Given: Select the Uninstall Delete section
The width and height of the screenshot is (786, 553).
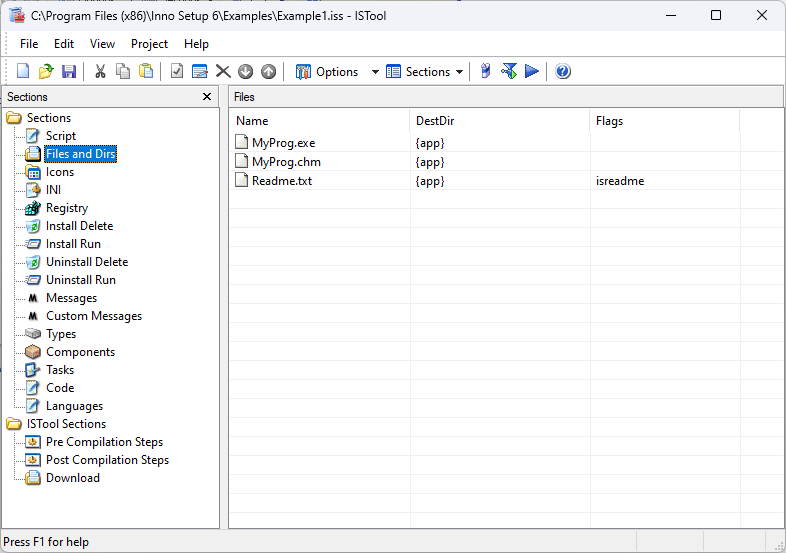Looking at the screenshot, I should pos(87,262).
